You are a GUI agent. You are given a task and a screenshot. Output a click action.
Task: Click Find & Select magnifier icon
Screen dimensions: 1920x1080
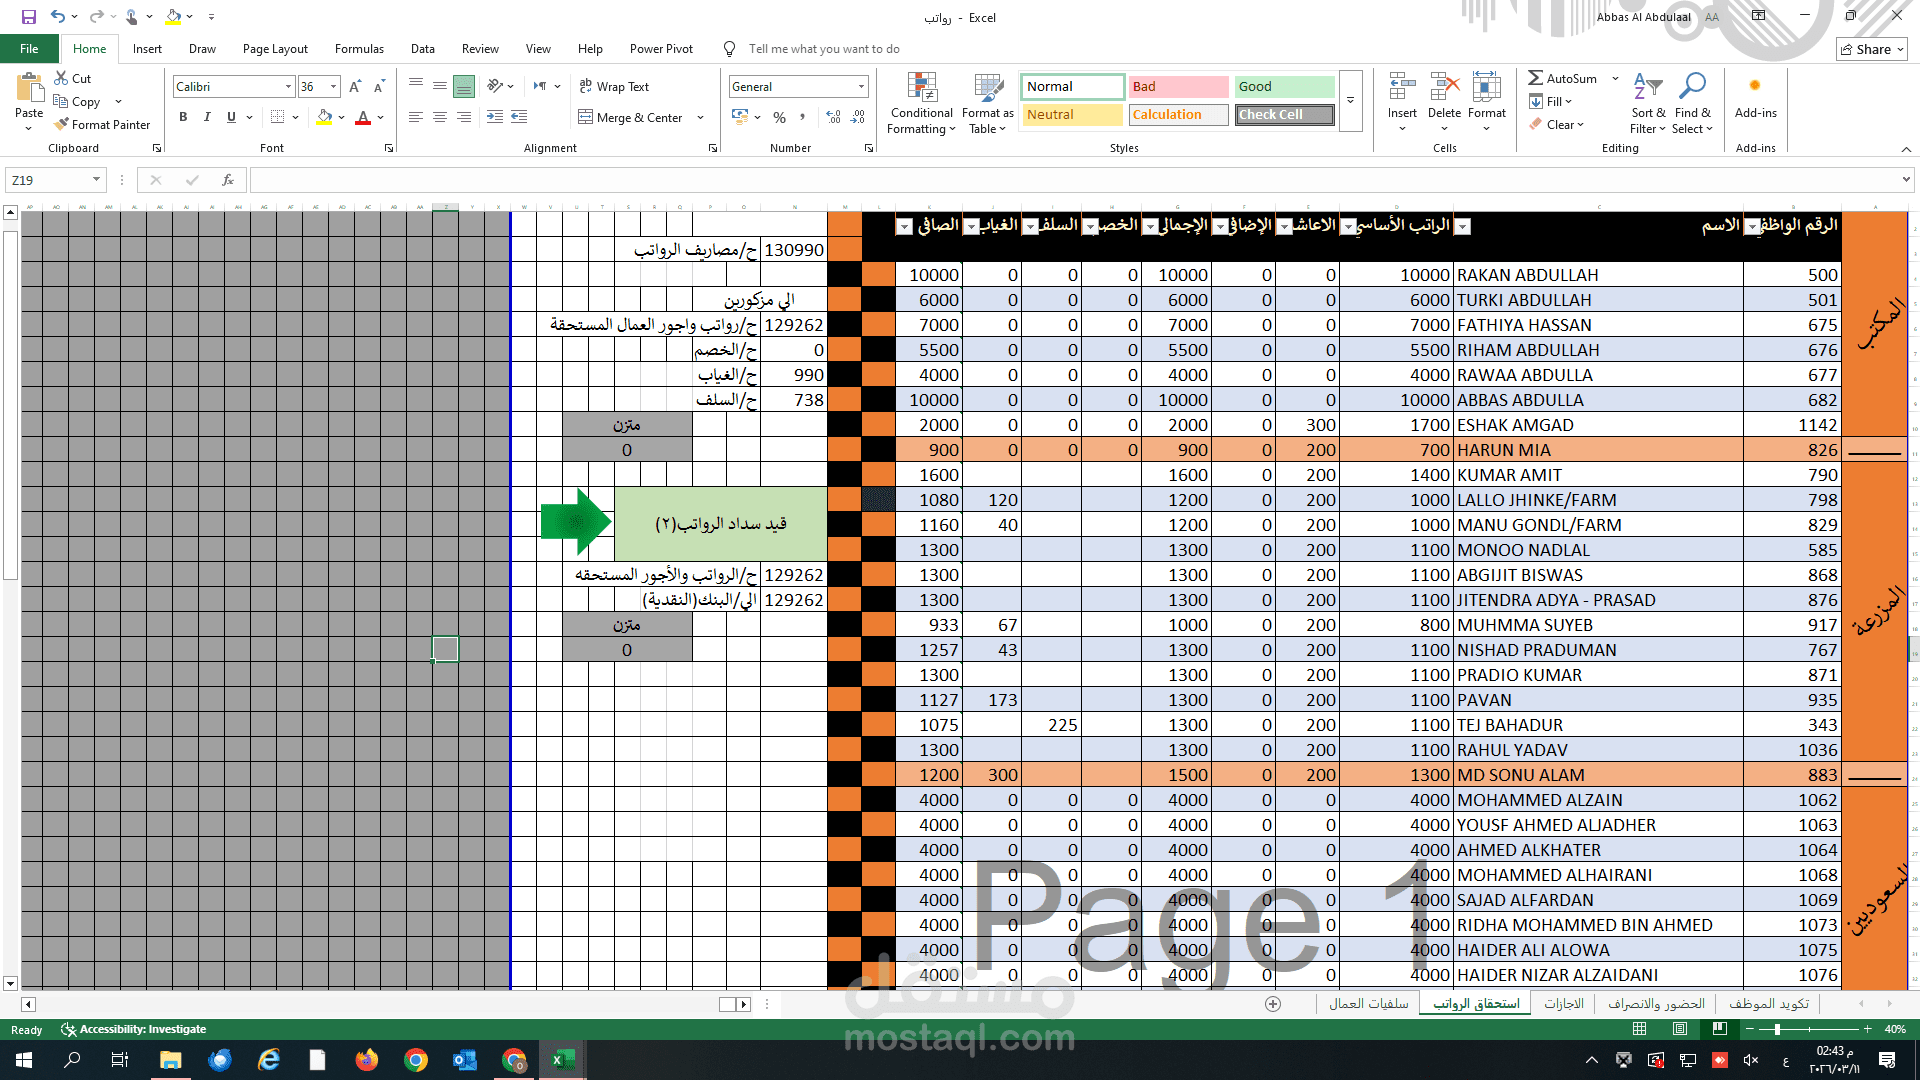pyautogui.click(x=1692, y=87)
